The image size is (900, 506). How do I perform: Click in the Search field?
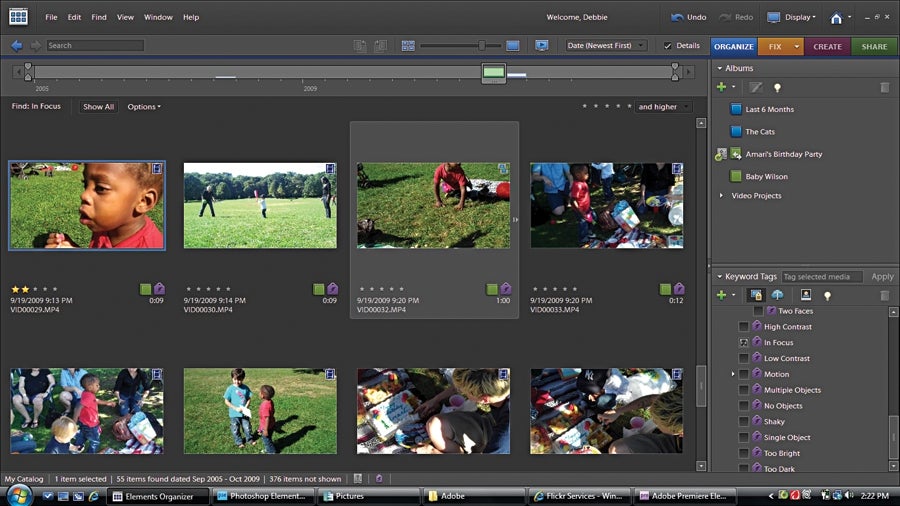[x=95, y=45]
